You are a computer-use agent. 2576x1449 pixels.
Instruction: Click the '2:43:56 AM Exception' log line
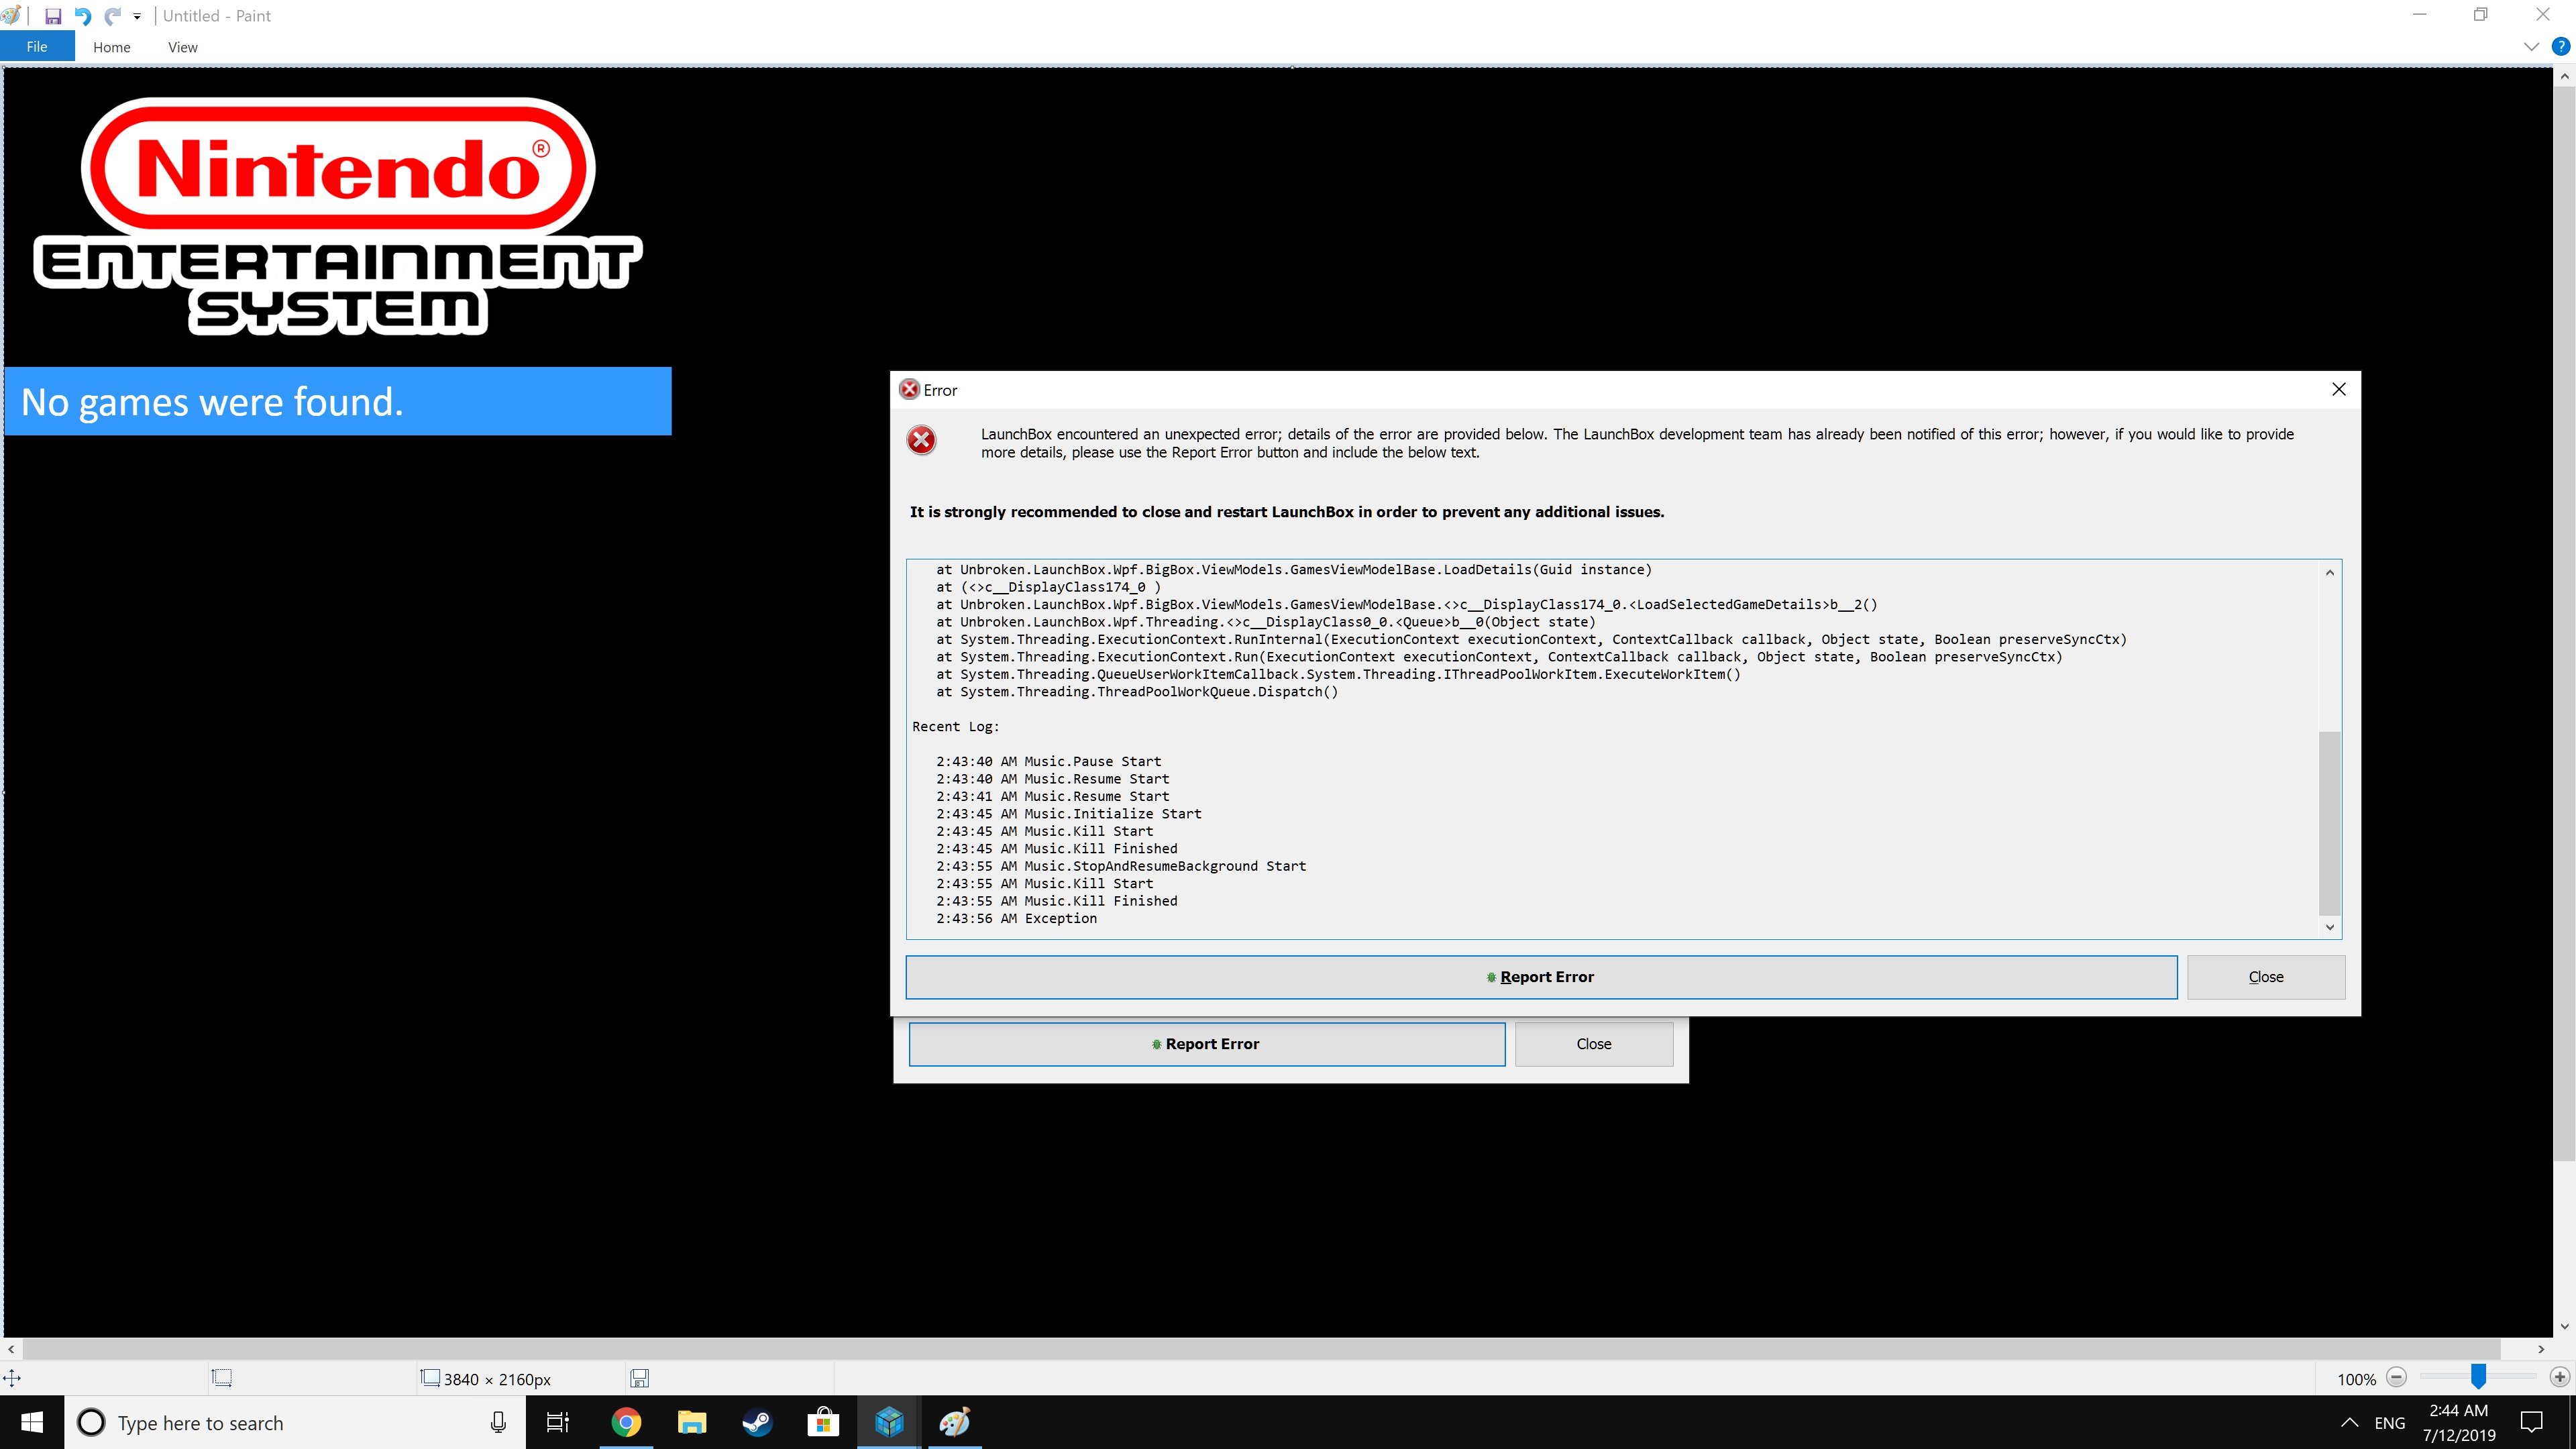click(1016, 919)
